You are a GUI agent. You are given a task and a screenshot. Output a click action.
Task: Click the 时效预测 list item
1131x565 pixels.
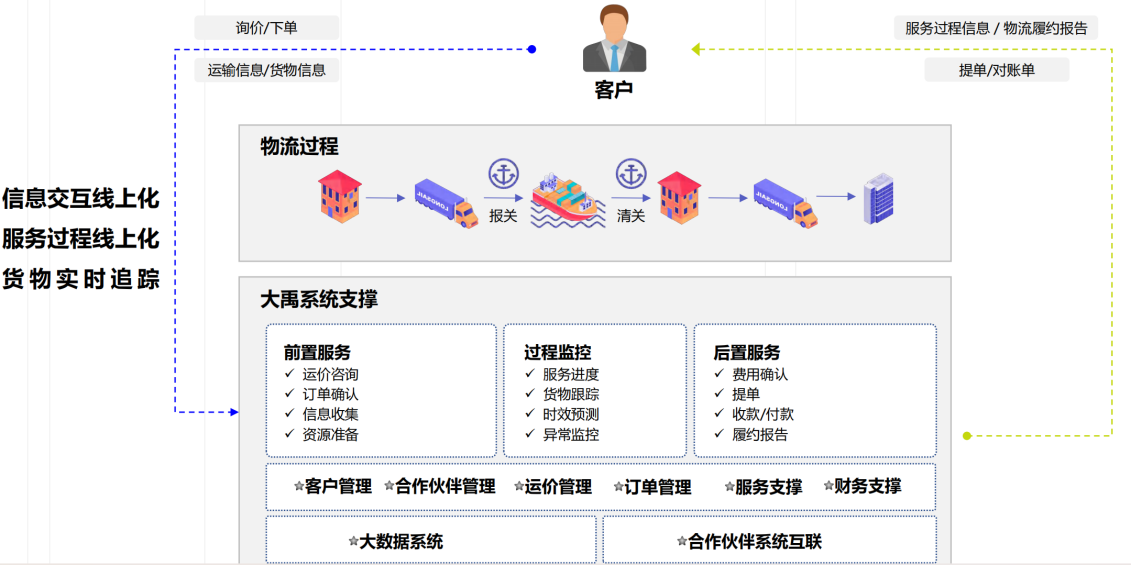[x=571, y=415]
